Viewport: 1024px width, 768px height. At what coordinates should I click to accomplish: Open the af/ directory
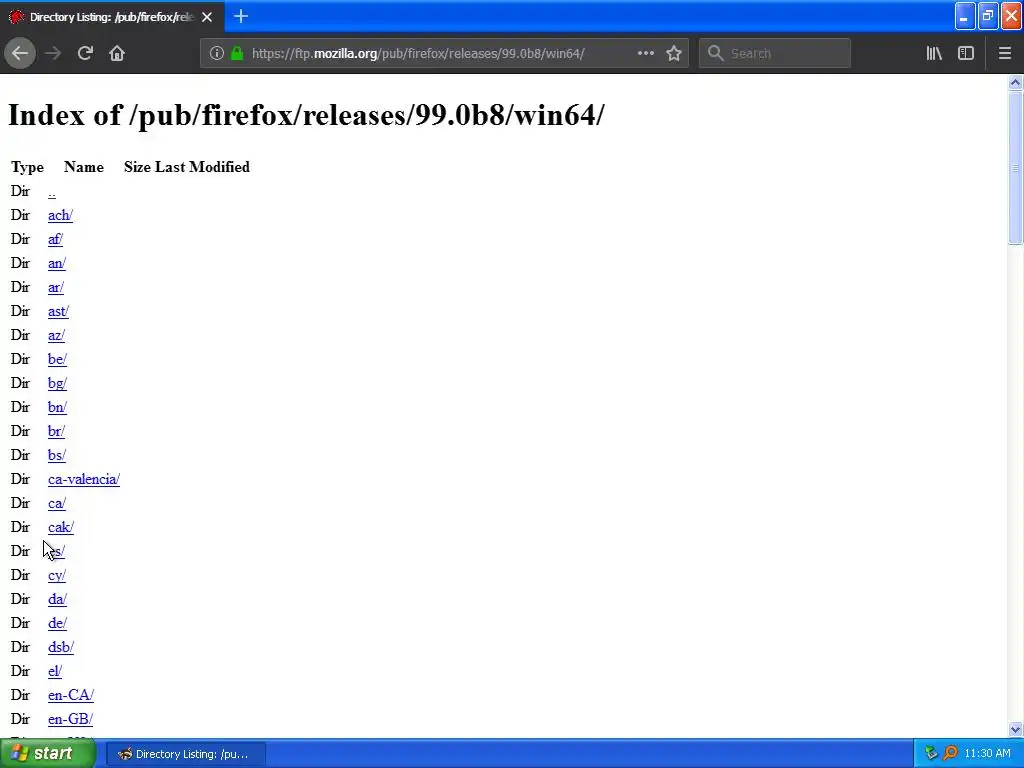(55, 240)
